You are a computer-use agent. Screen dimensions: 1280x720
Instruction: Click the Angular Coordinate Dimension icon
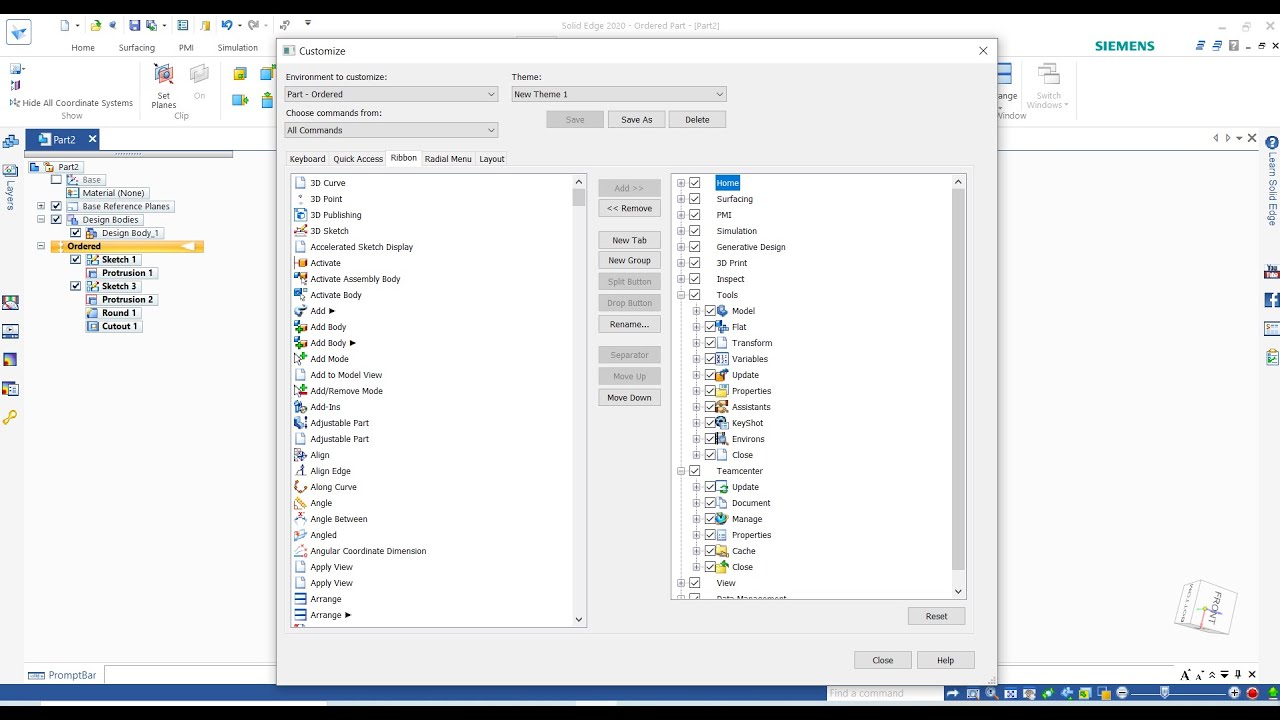click(x=300, y=551)
